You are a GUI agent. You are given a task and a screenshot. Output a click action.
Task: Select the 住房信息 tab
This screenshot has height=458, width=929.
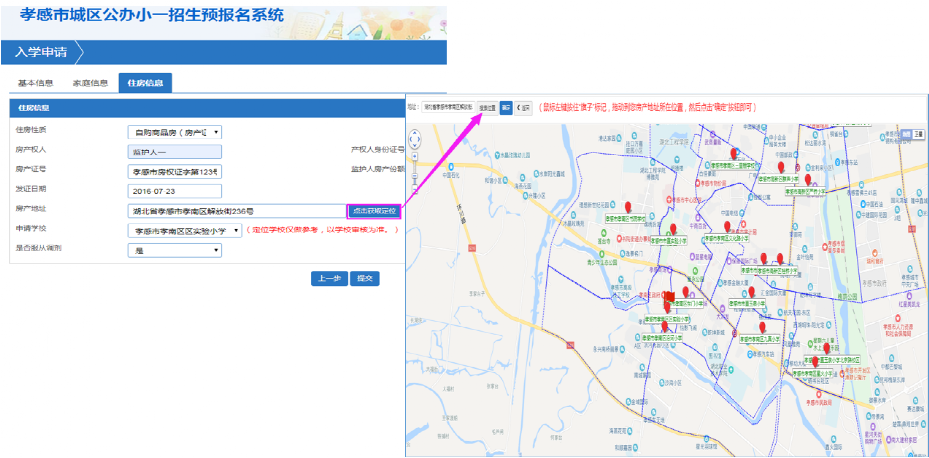[144, 83]
